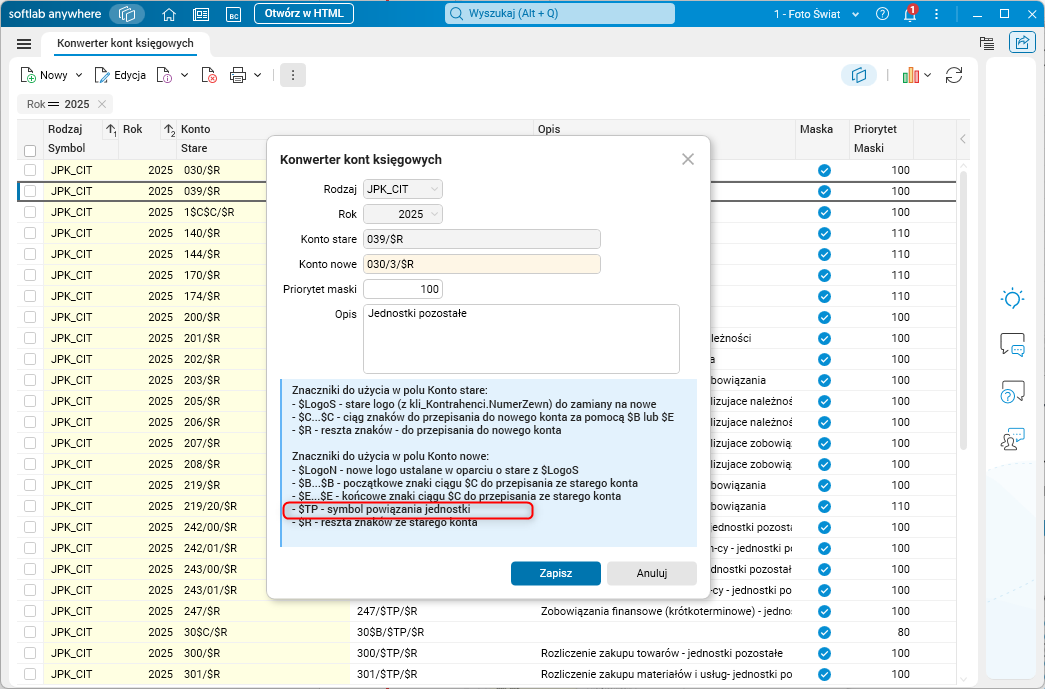Sort by the Rok column arrow

pos(169,129)
